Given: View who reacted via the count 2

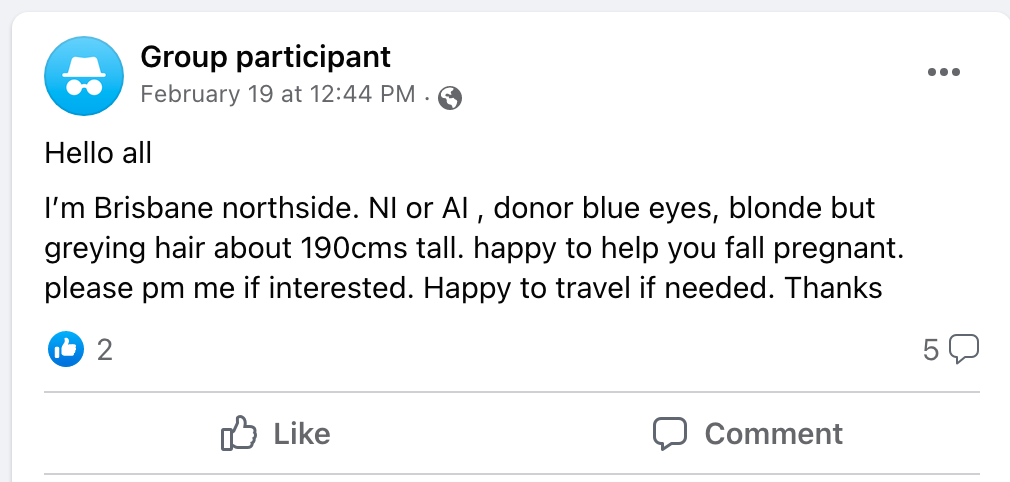Looking at the screenshot, I should [104, 350].
